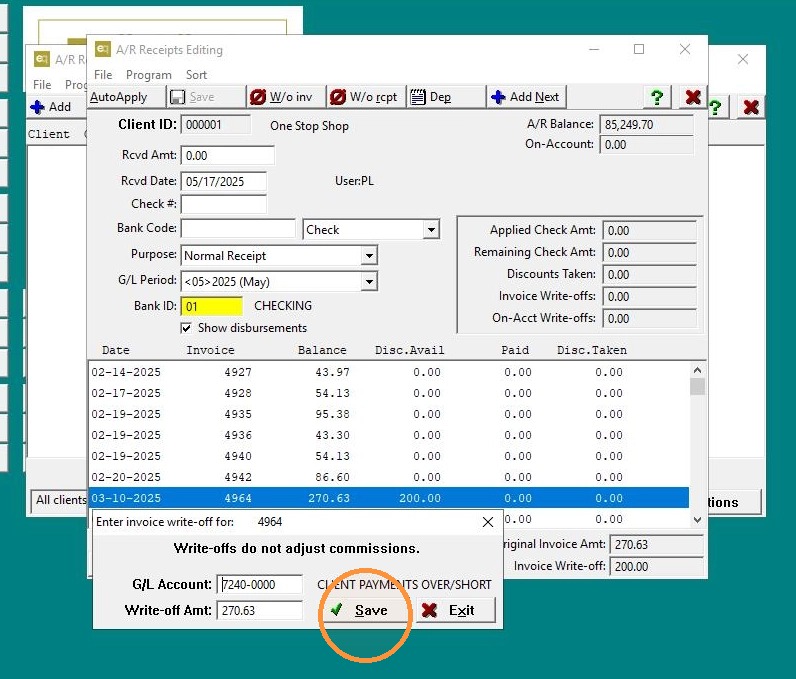Expand the Check payment type dropdown

click(431, 230)
